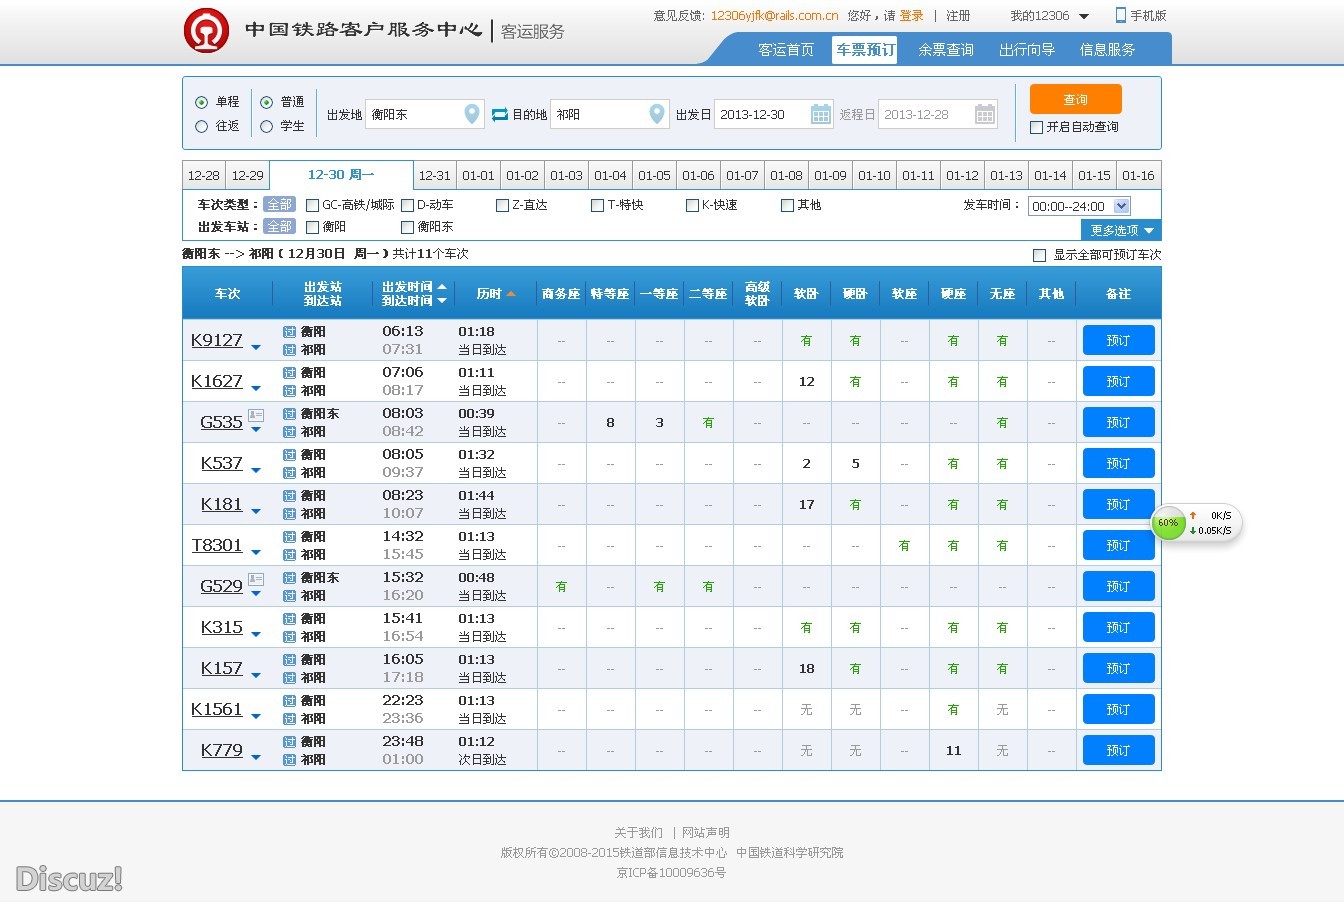
Task: Select student passenger radio option
Action: click(266, 126)
